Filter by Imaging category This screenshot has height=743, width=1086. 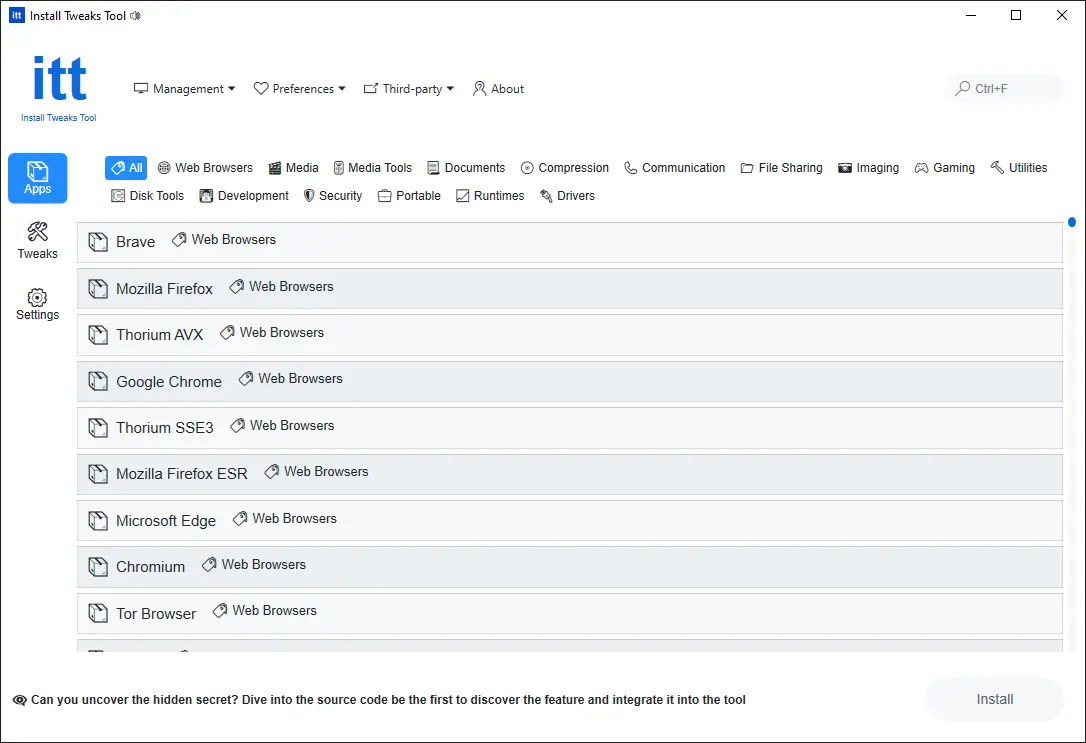point(869,168)
